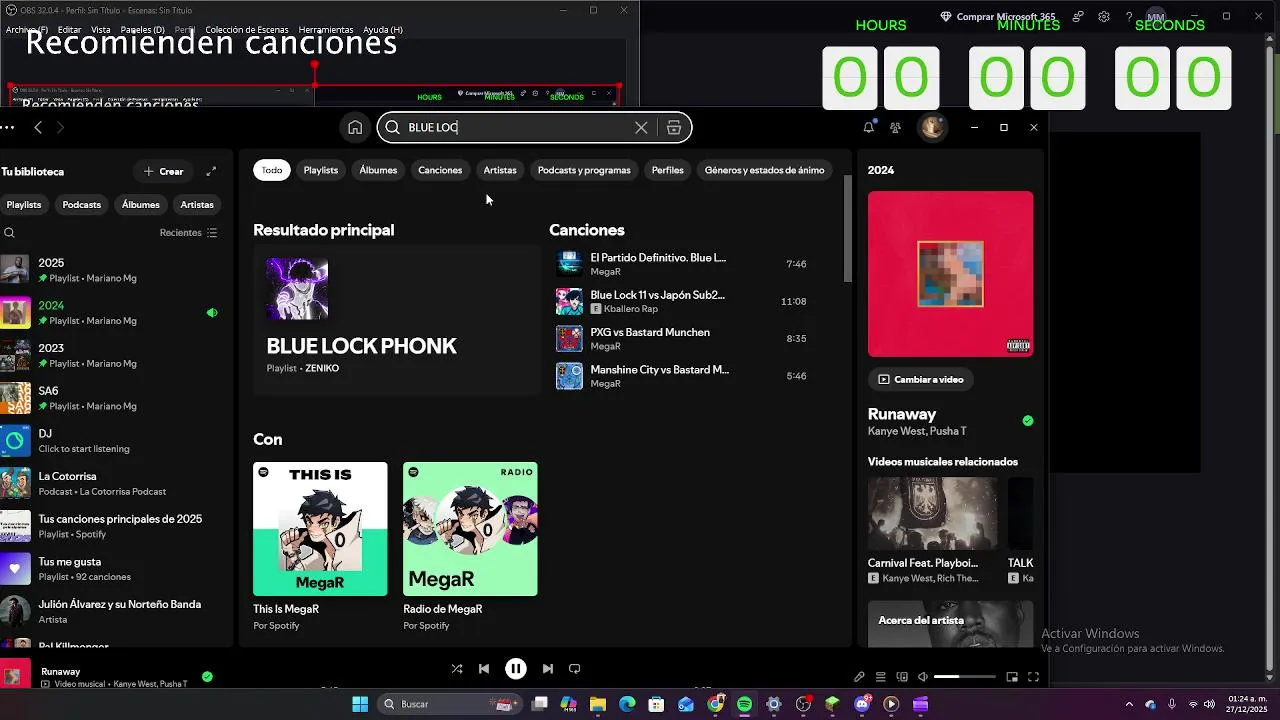Open connect to a device icon
Viewport: 1280px width, 720px height.
(x=902, y=677)
